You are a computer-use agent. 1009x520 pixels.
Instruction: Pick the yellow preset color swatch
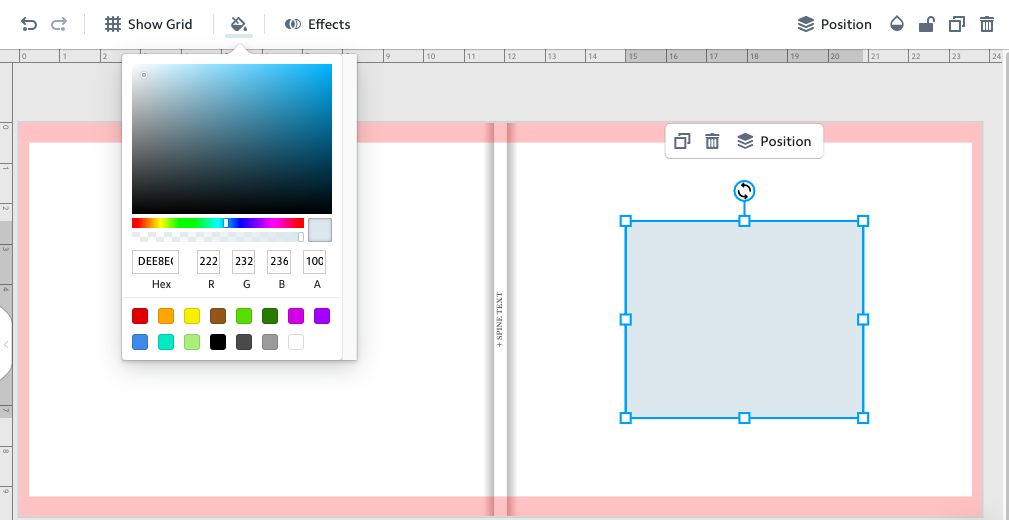[x=192, y=316]
